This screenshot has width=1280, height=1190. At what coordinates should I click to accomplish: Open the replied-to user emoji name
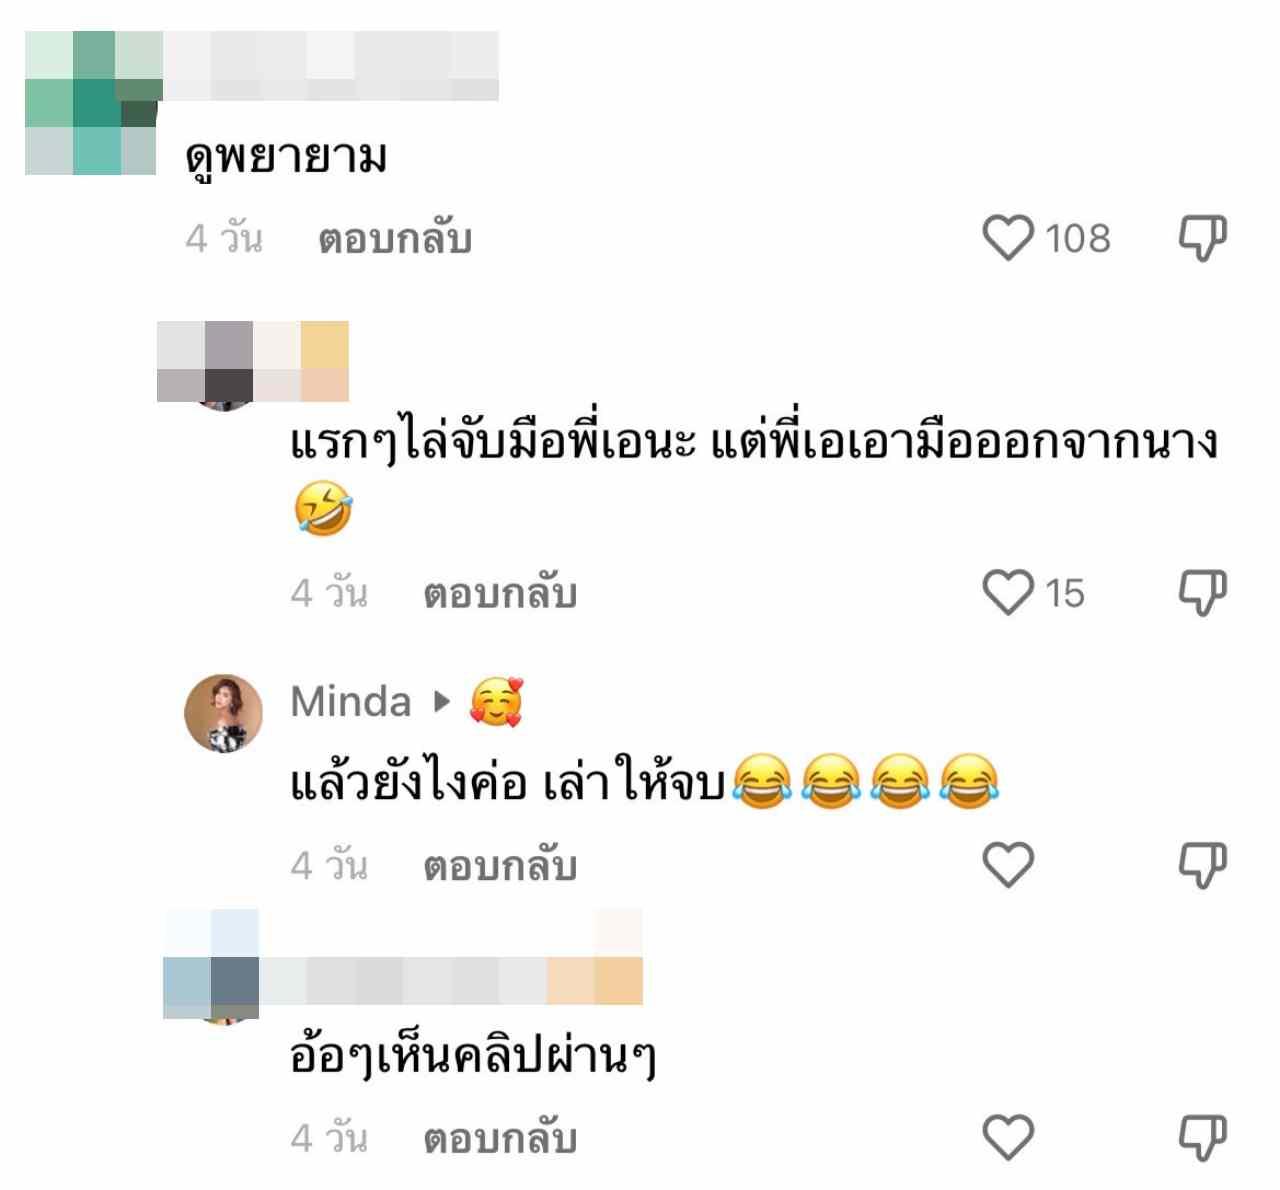coord(497,702)
